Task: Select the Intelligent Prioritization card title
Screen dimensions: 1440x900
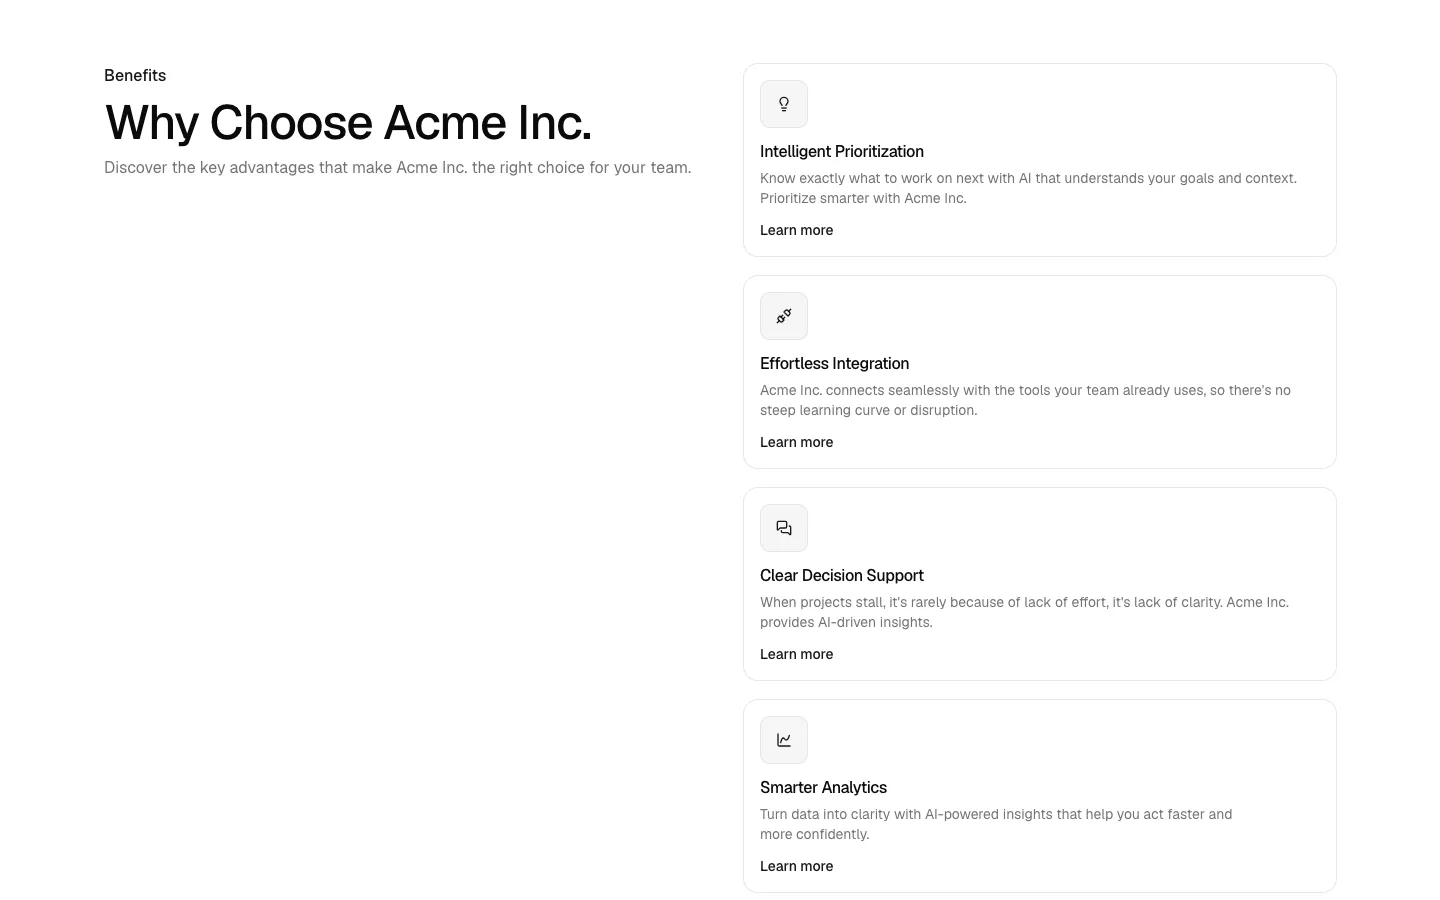Action: [842, 152]
